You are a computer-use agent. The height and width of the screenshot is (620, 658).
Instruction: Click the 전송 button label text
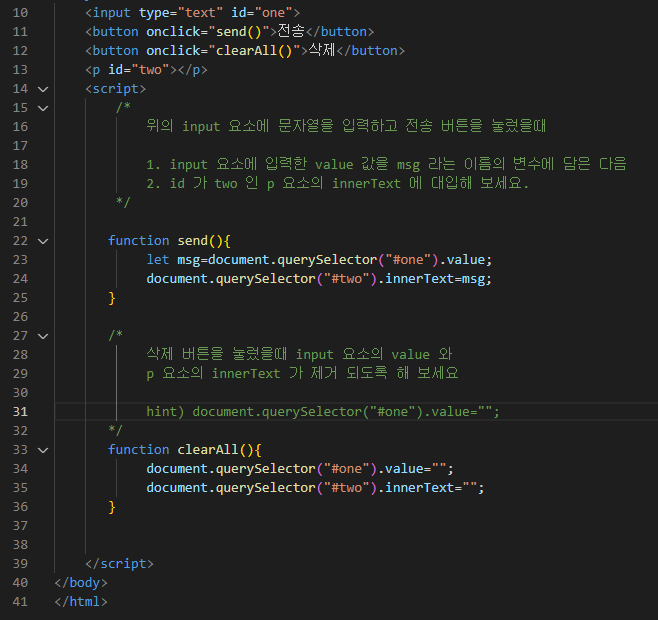tap(291, 31)
